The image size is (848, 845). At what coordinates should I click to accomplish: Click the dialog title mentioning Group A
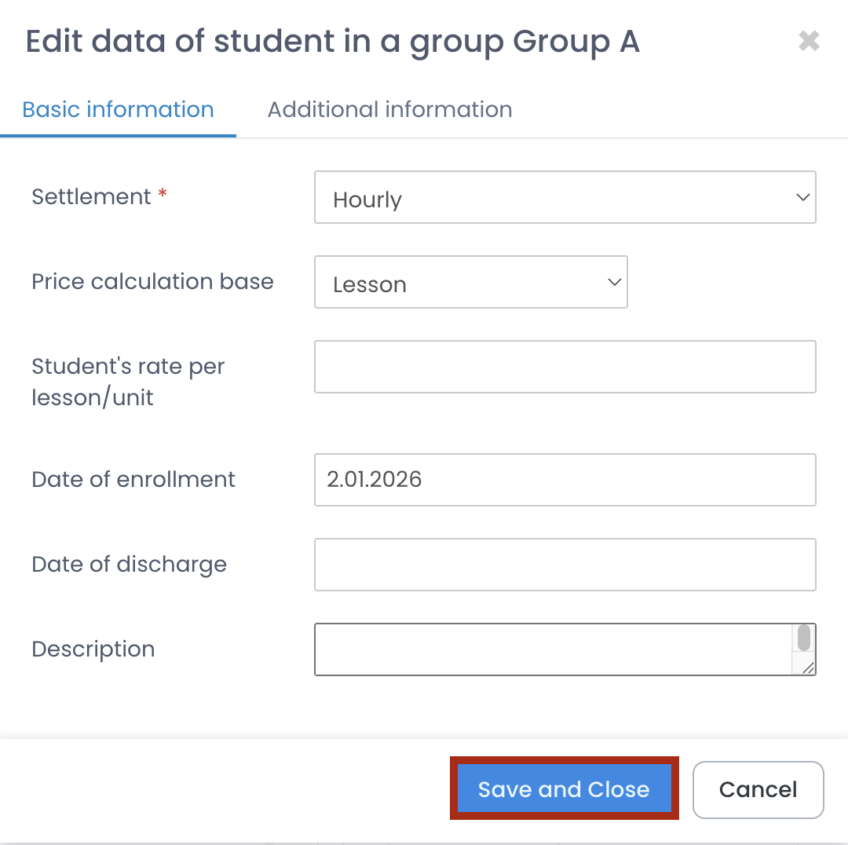332,42
